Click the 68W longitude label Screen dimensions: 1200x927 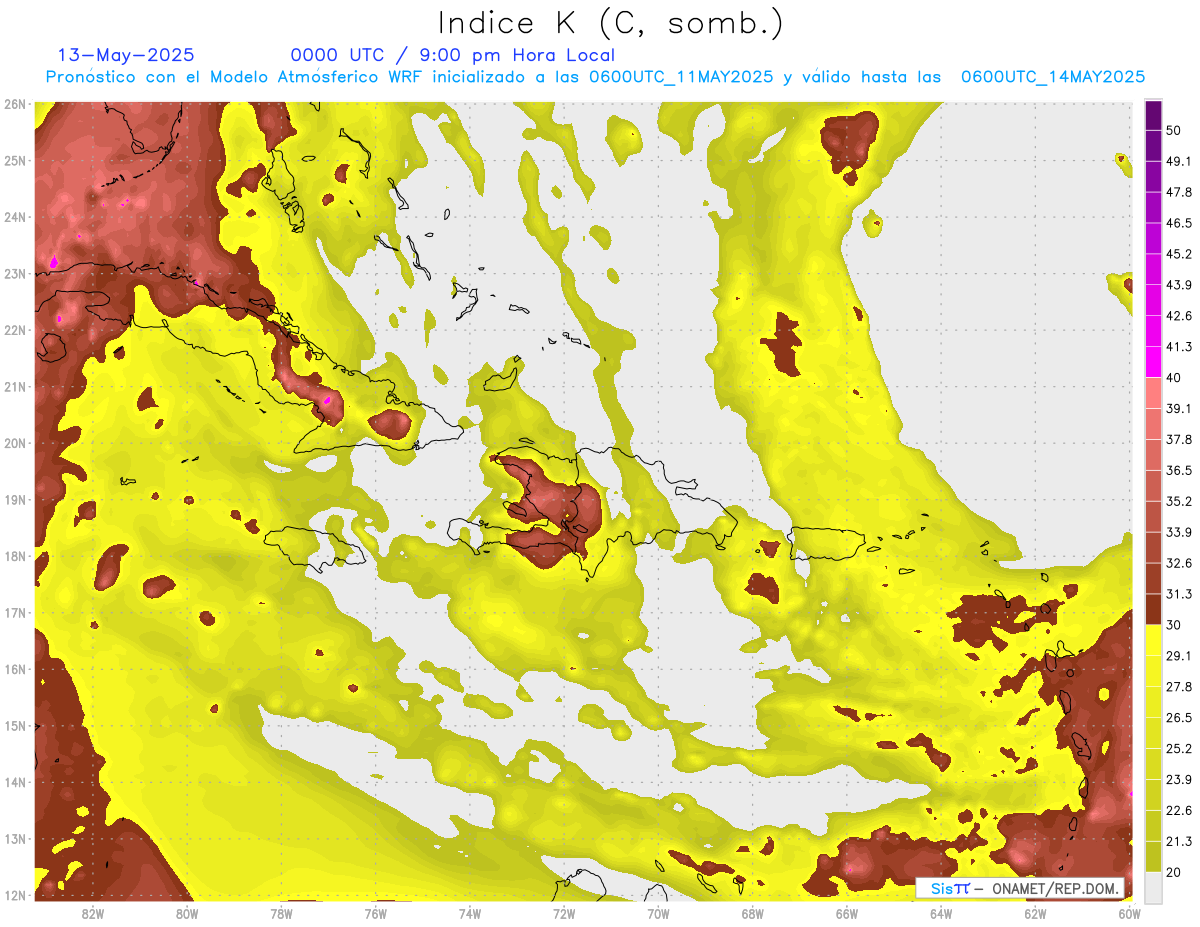752,913
